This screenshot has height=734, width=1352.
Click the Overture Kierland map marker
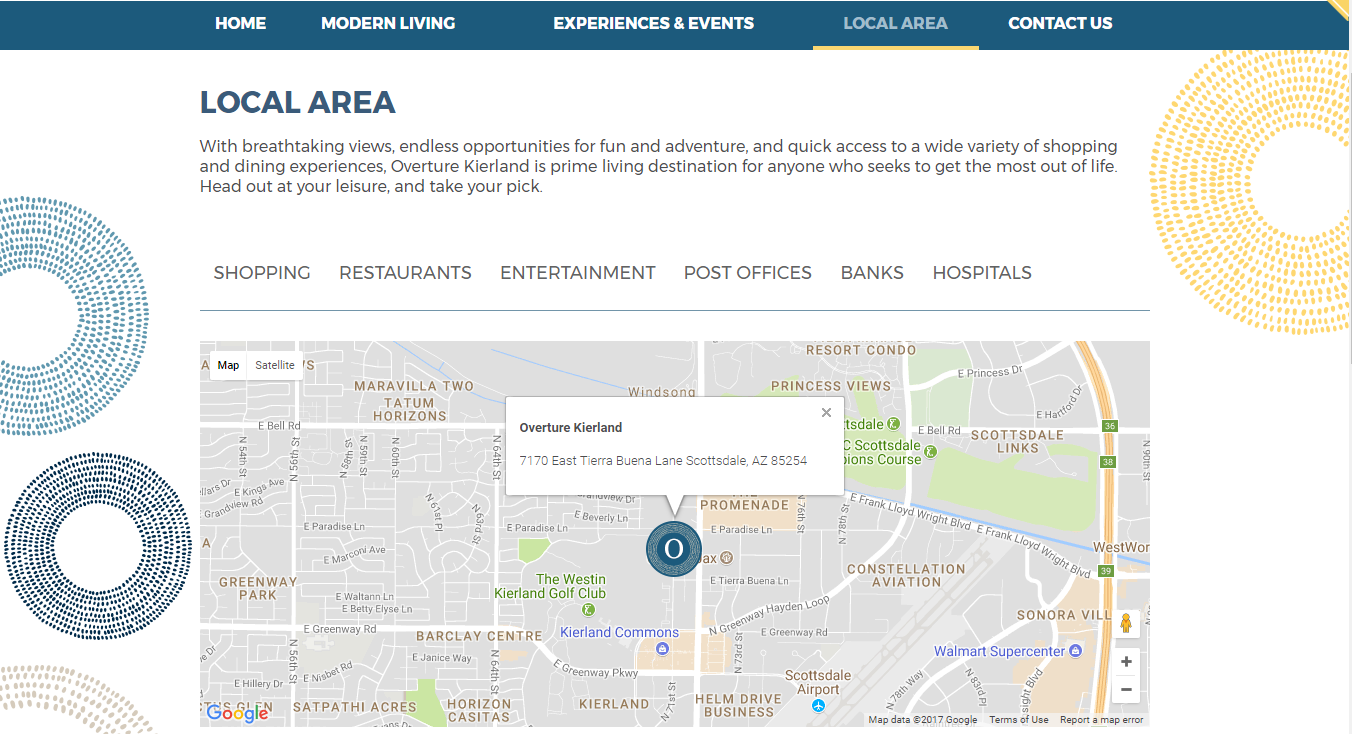(x=674, y=549)
